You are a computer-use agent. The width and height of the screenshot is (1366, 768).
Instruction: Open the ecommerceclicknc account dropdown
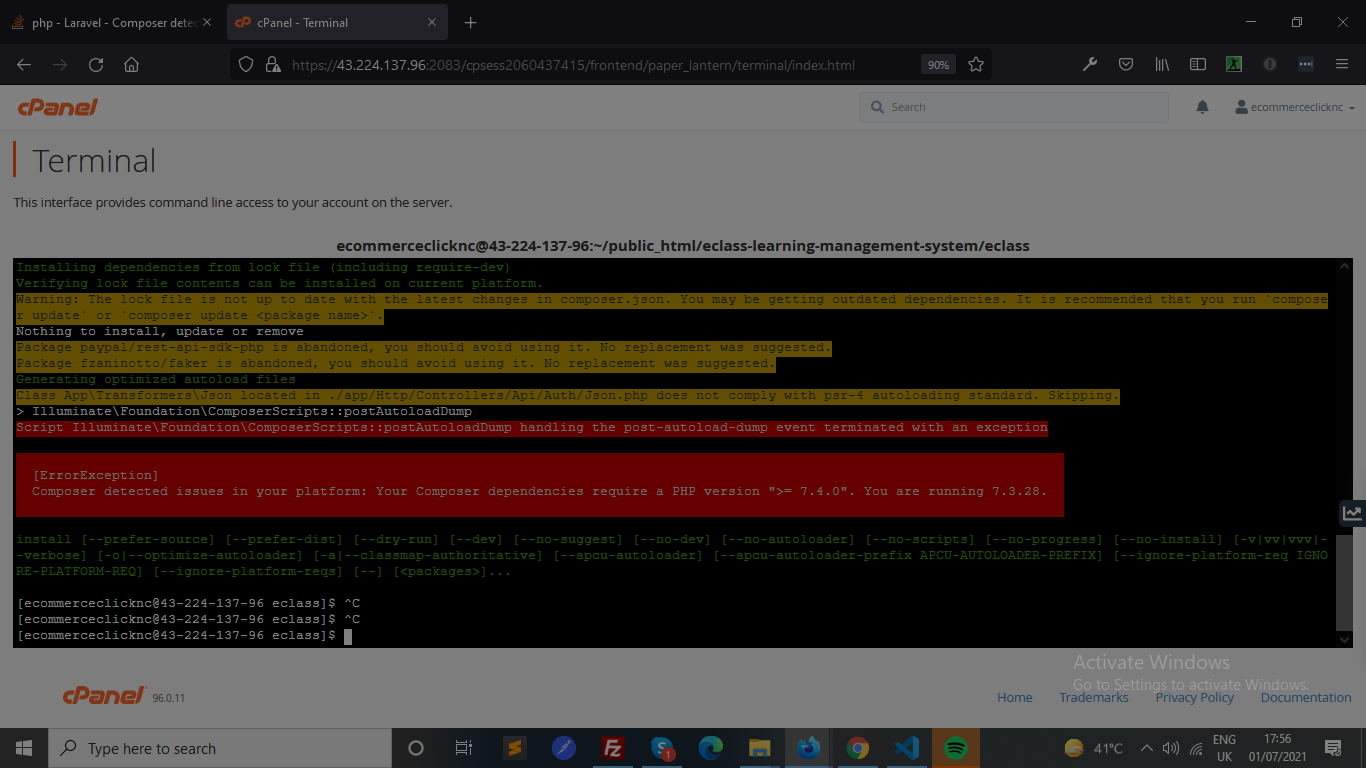click(1295, 107)
